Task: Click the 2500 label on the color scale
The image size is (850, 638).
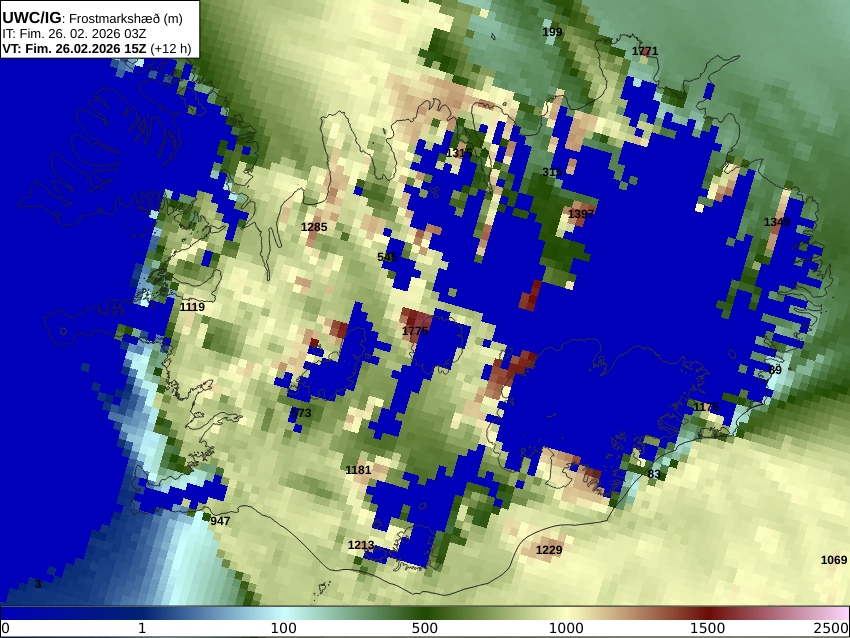Action: (832, 629)
